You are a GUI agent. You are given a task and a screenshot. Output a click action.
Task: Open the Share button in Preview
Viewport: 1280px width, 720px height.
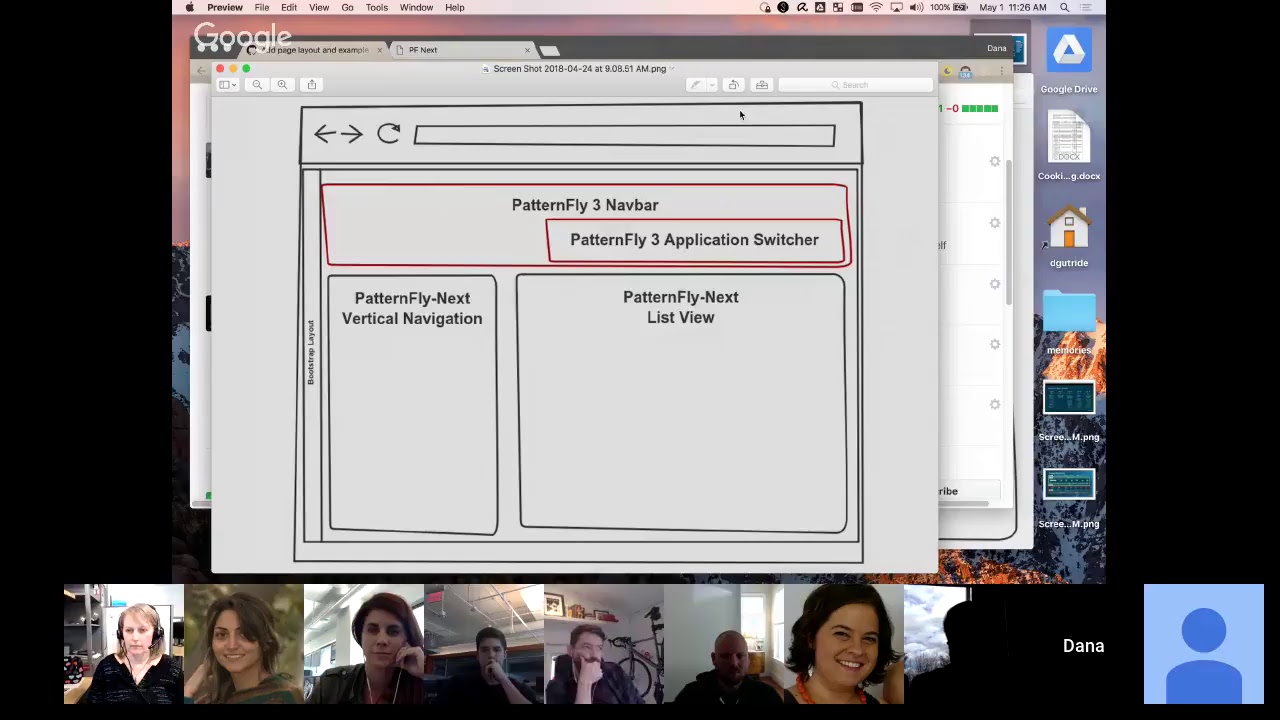point(312,85)
